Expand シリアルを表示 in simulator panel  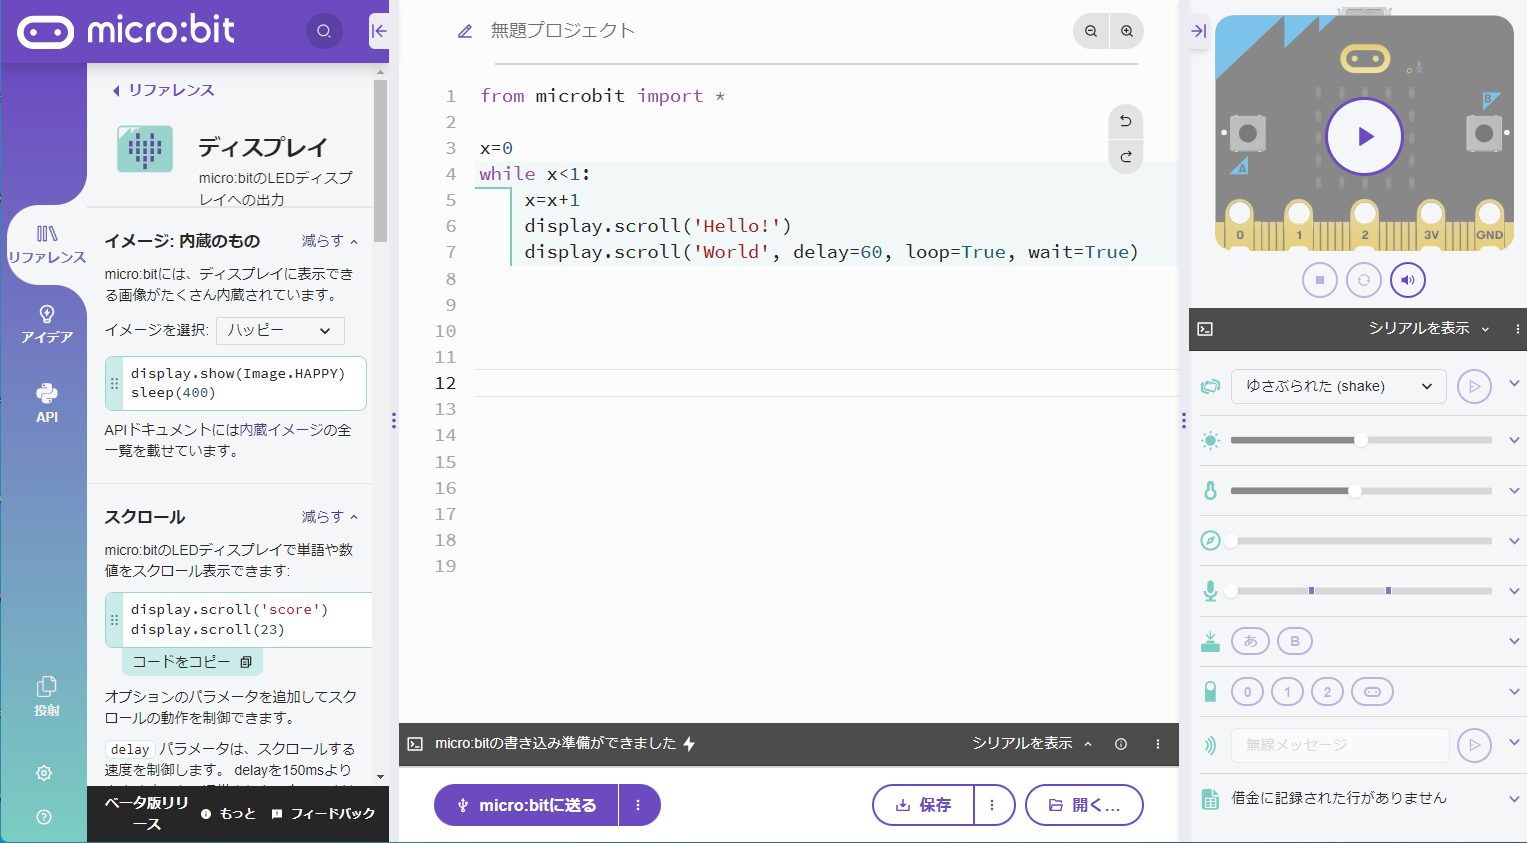[x=1429, y=329]
